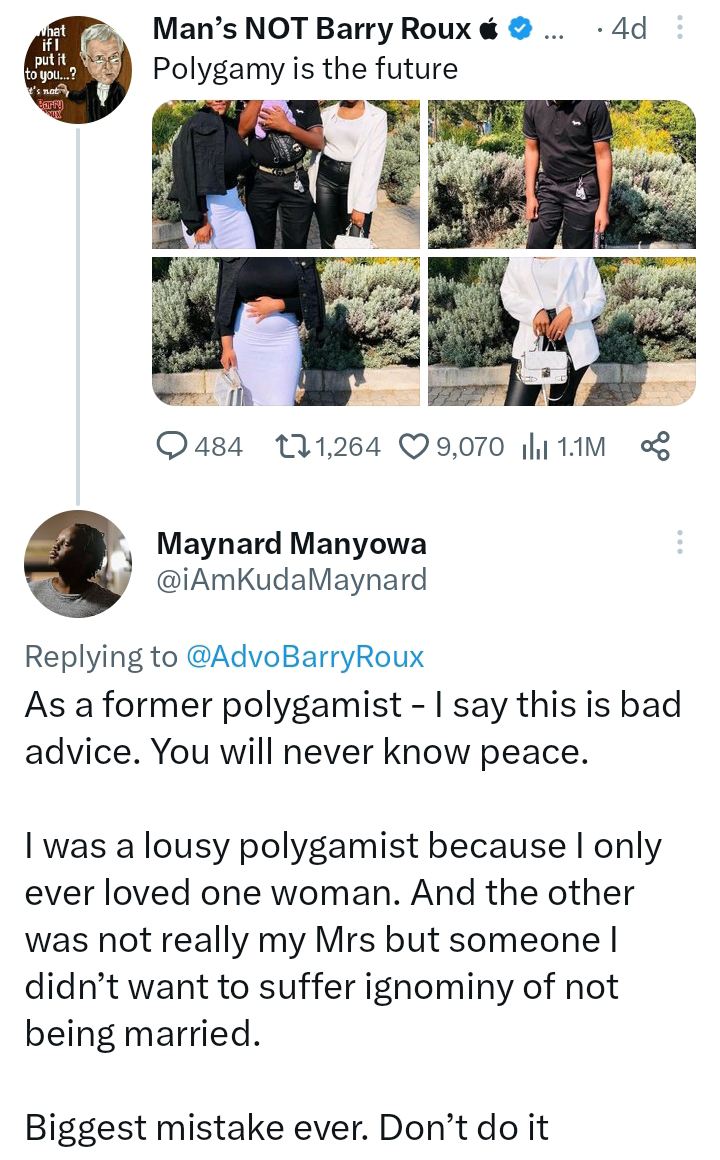Open the top-left group photo
This screenshot has width=720, height=1160.
[286, 175]
